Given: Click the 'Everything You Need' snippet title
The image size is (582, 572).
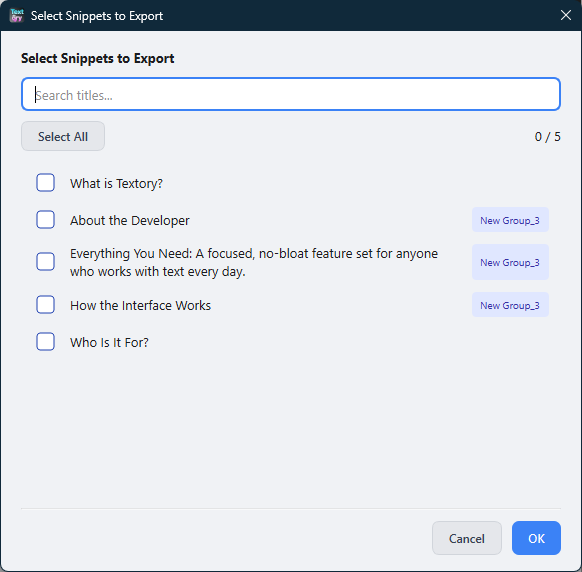Looking at the screenshot, I should click(x=254, y=262).
